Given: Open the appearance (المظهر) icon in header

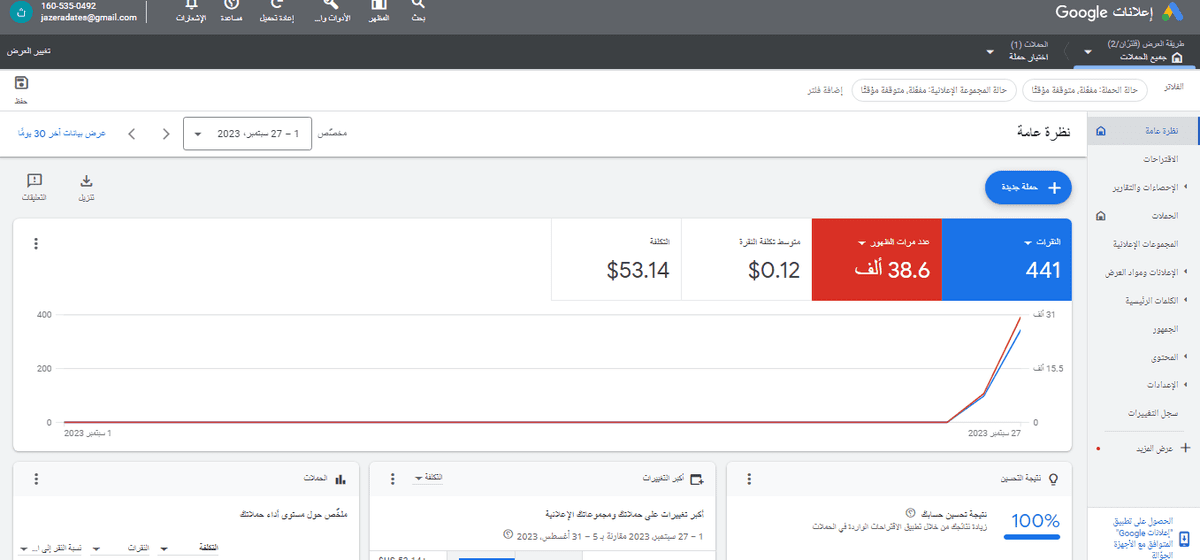Looking at the screenshot, I should click(x=379, y=5).
